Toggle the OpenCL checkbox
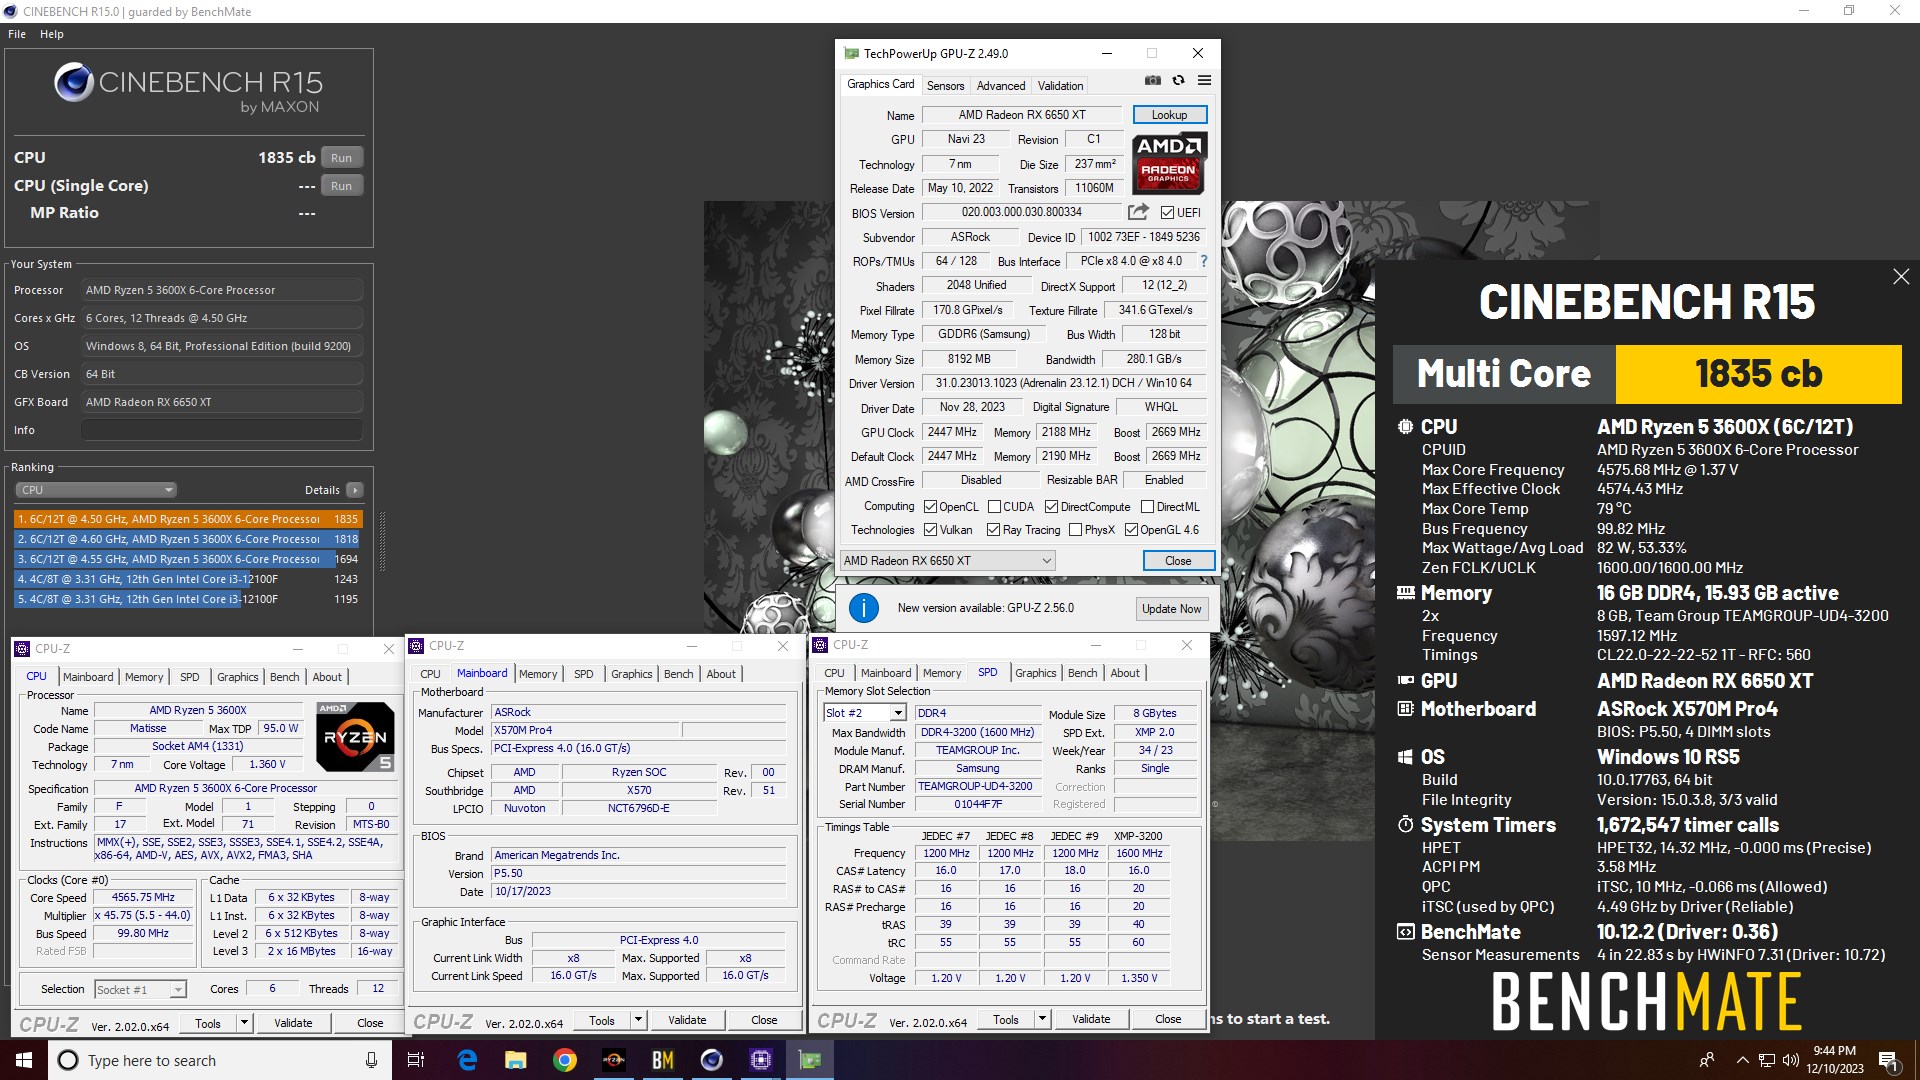Image resolution: width=1920 pixels, height=1080 pixels. pos(931,507)
